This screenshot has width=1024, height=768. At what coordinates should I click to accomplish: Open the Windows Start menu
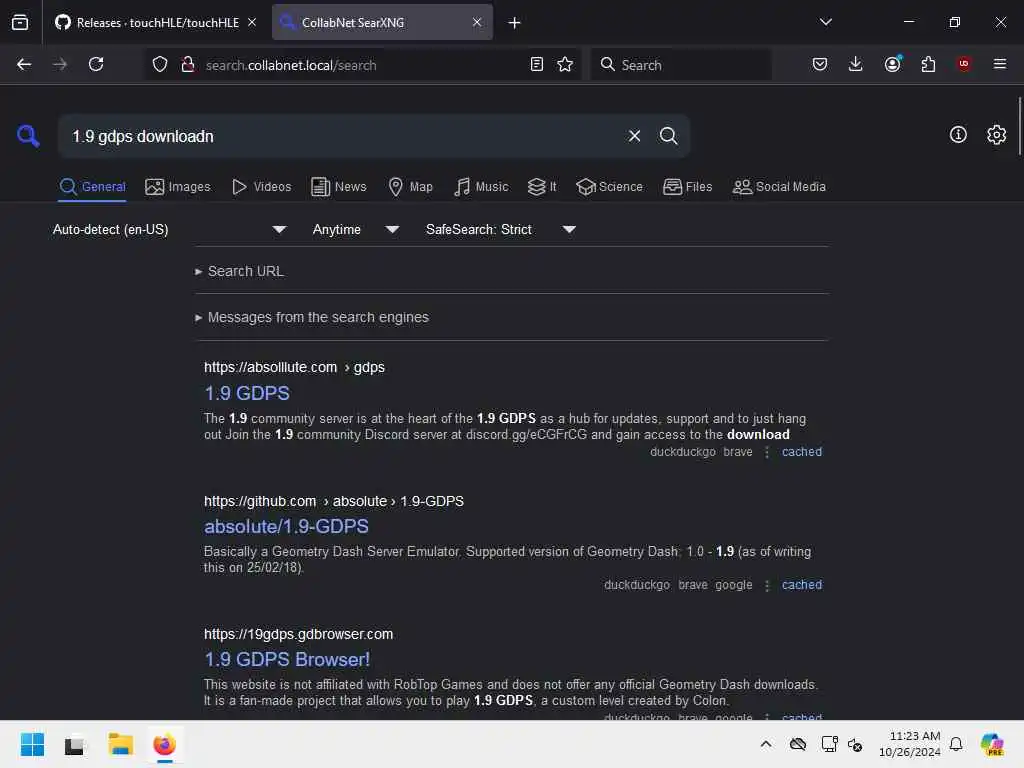pos(32,744)
